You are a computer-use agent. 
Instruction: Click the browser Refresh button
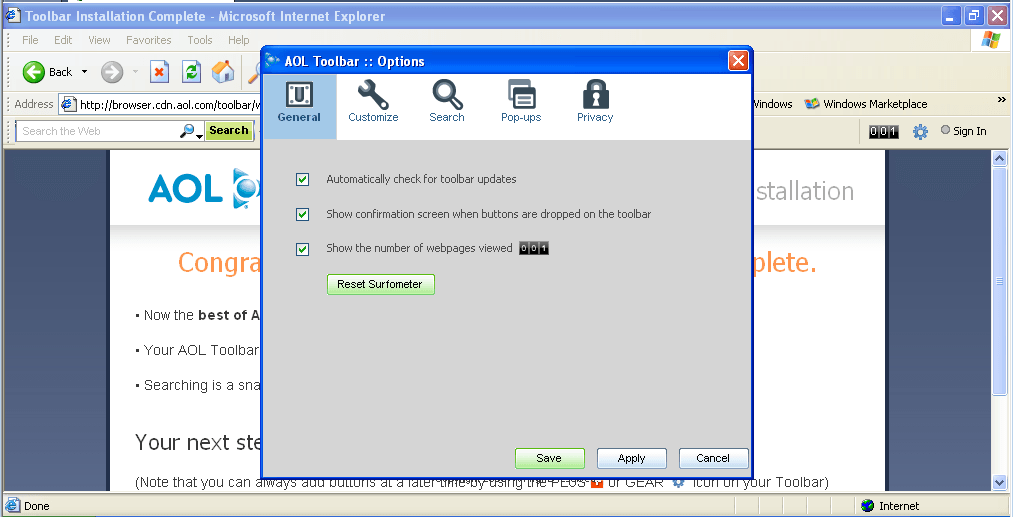point(191,72)
